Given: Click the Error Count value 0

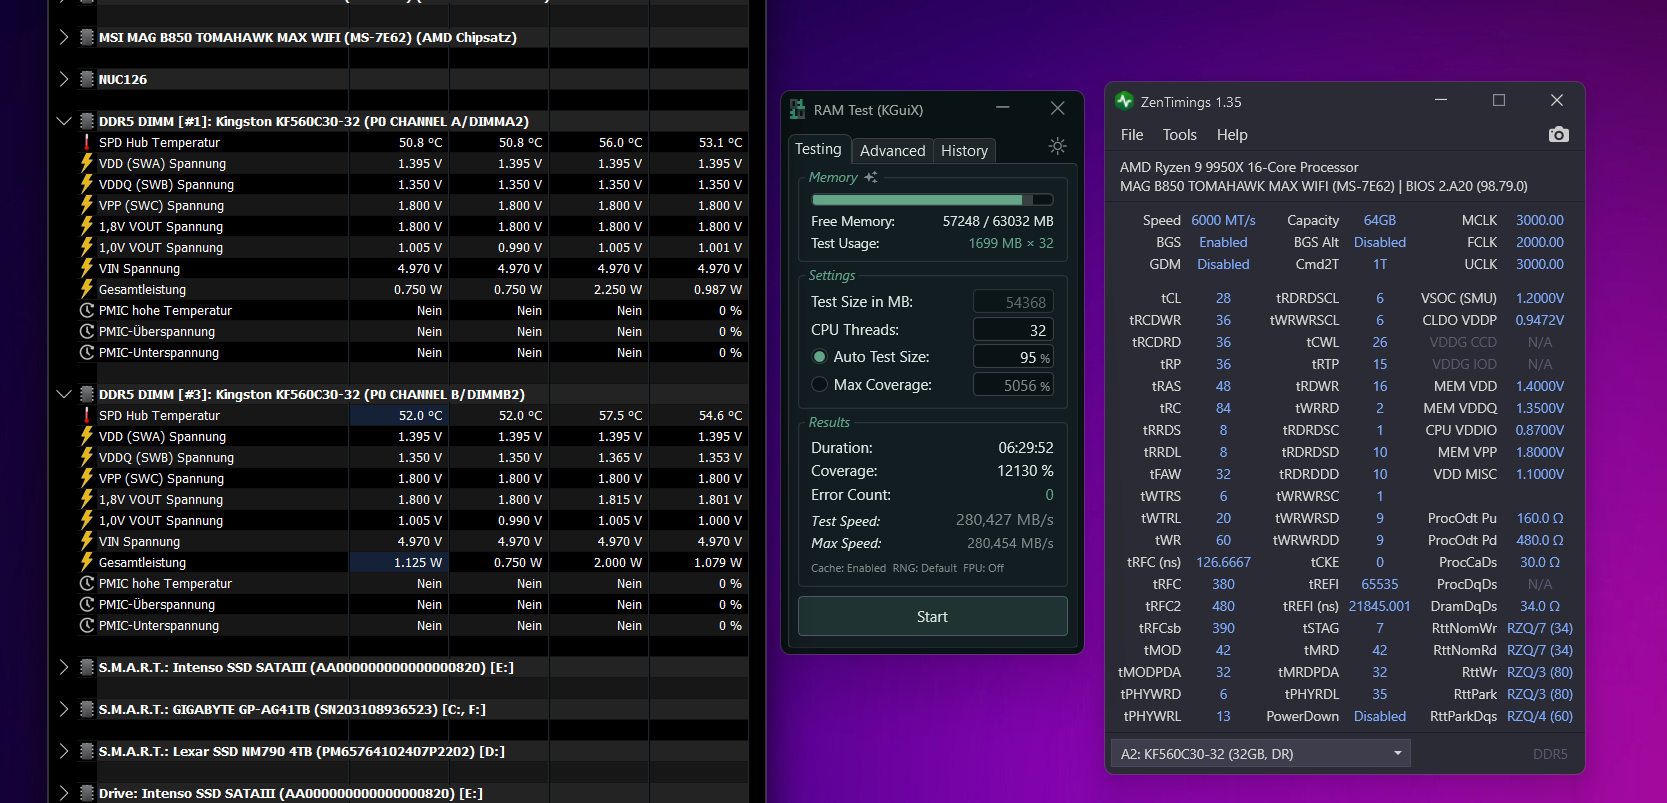Looking at the screenshot, I should coord(1049,495).
